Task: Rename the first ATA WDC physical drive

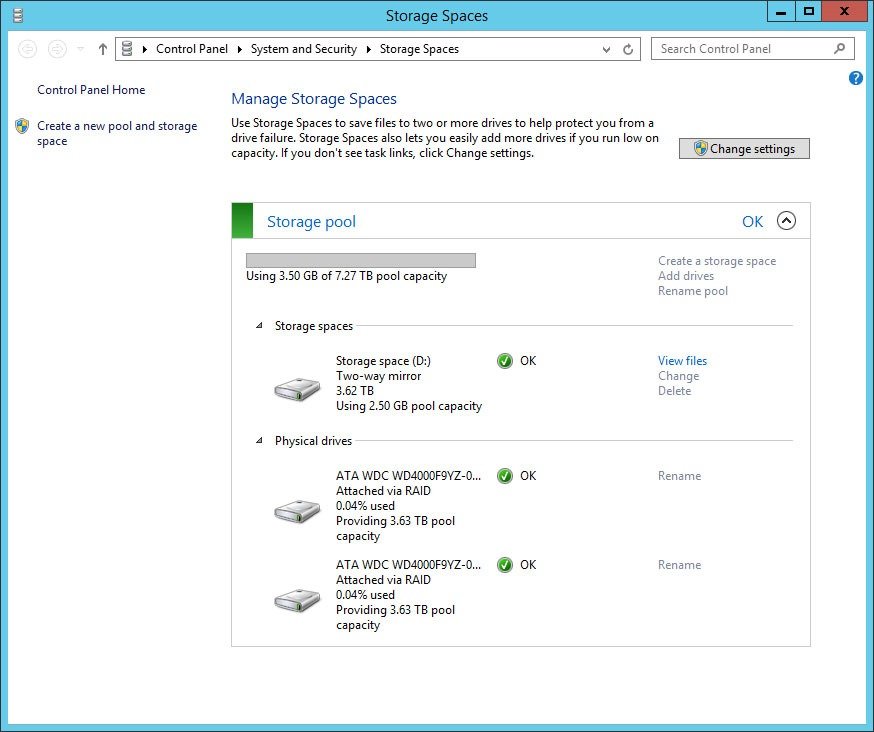Action: [679, 476]
